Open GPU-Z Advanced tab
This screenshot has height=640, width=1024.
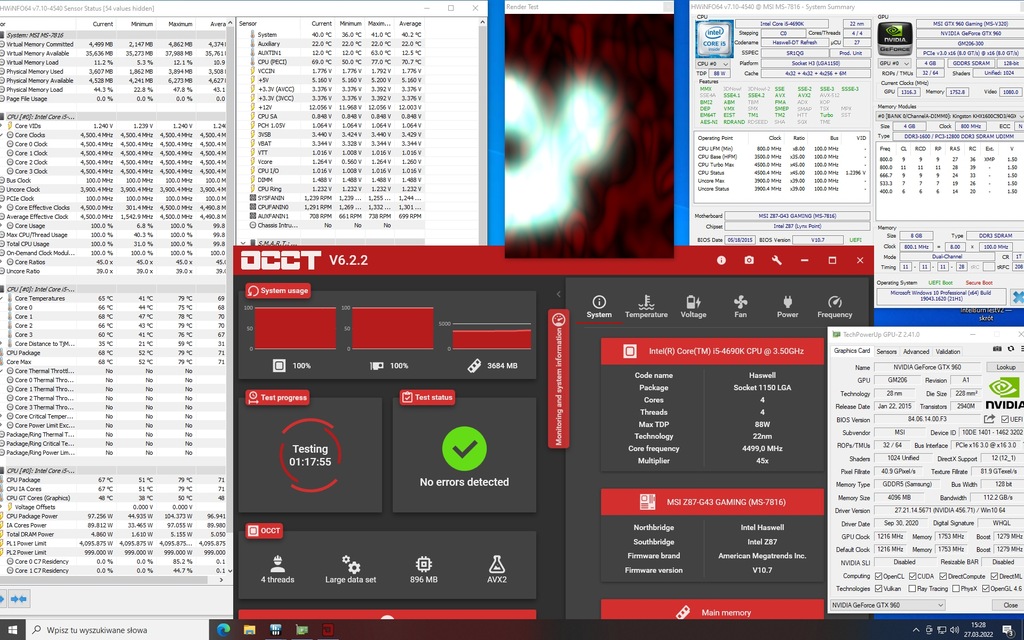916,351
